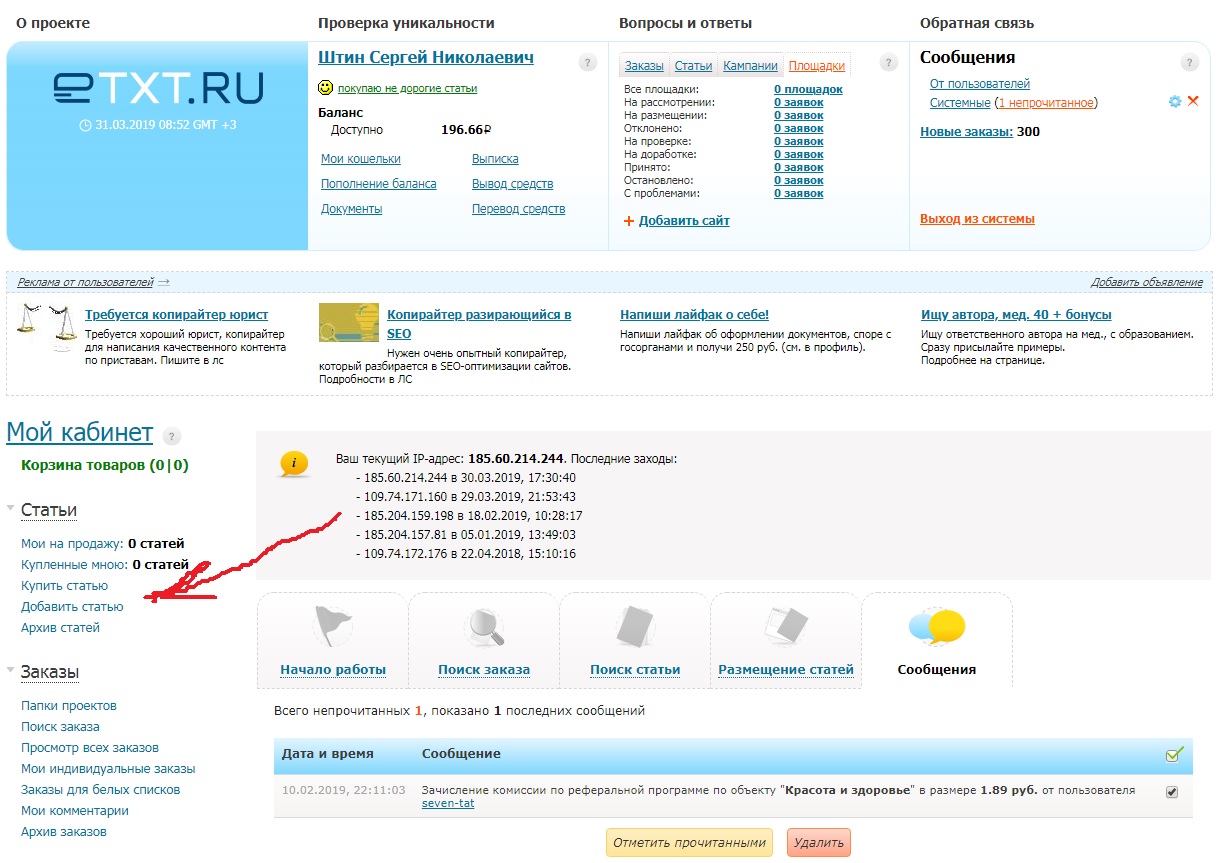This screenshot has width=1221, height=863.
Task: Open the 1 непрочитанное link
Action: coord(1047,103)
